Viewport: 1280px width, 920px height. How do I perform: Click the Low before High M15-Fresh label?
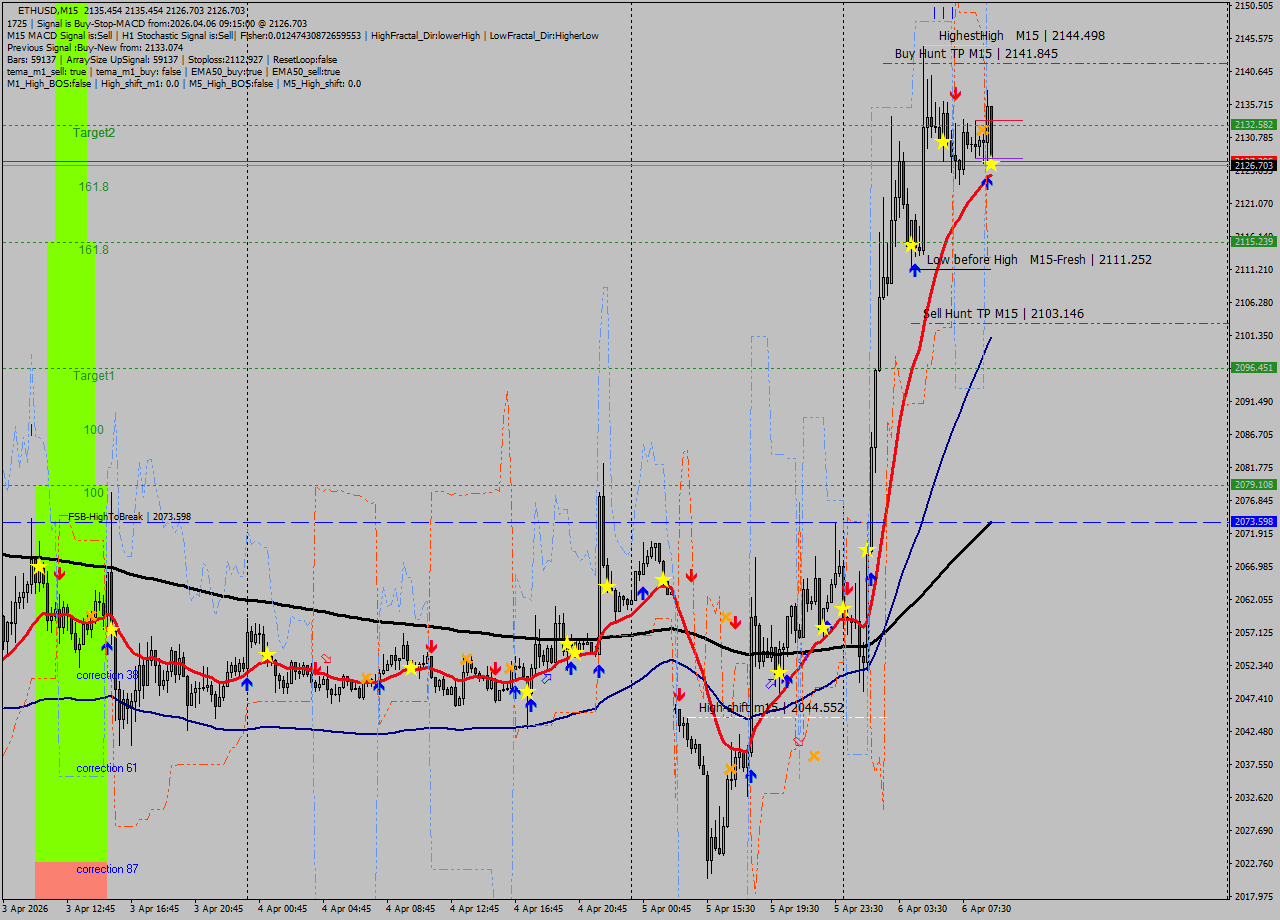click(1038, 260)
